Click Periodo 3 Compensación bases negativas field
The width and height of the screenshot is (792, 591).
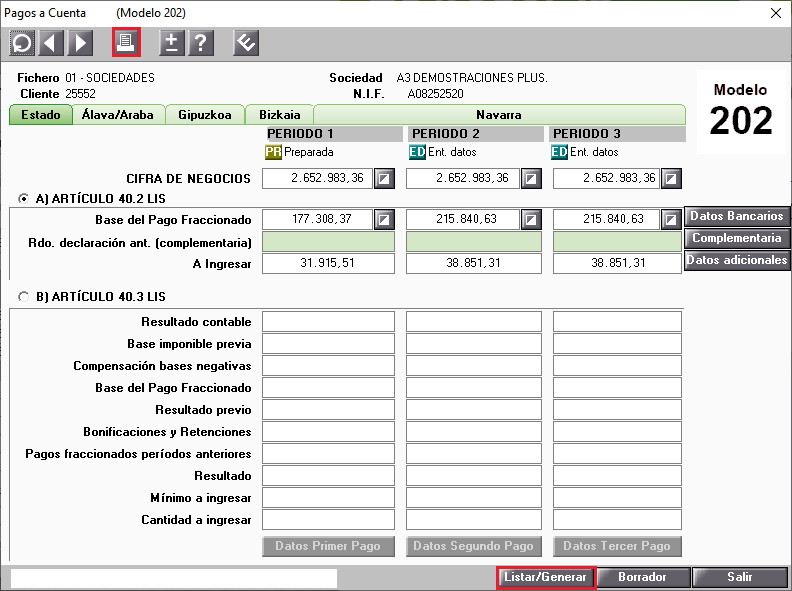(x=617, y=366)
